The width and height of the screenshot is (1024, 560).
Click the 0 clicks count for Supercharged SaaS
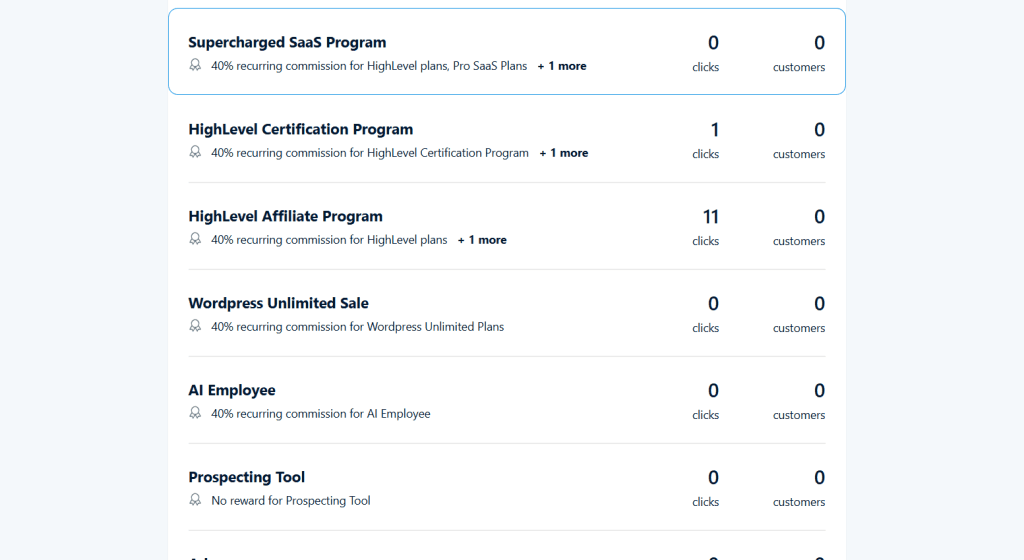coord(713,43)
